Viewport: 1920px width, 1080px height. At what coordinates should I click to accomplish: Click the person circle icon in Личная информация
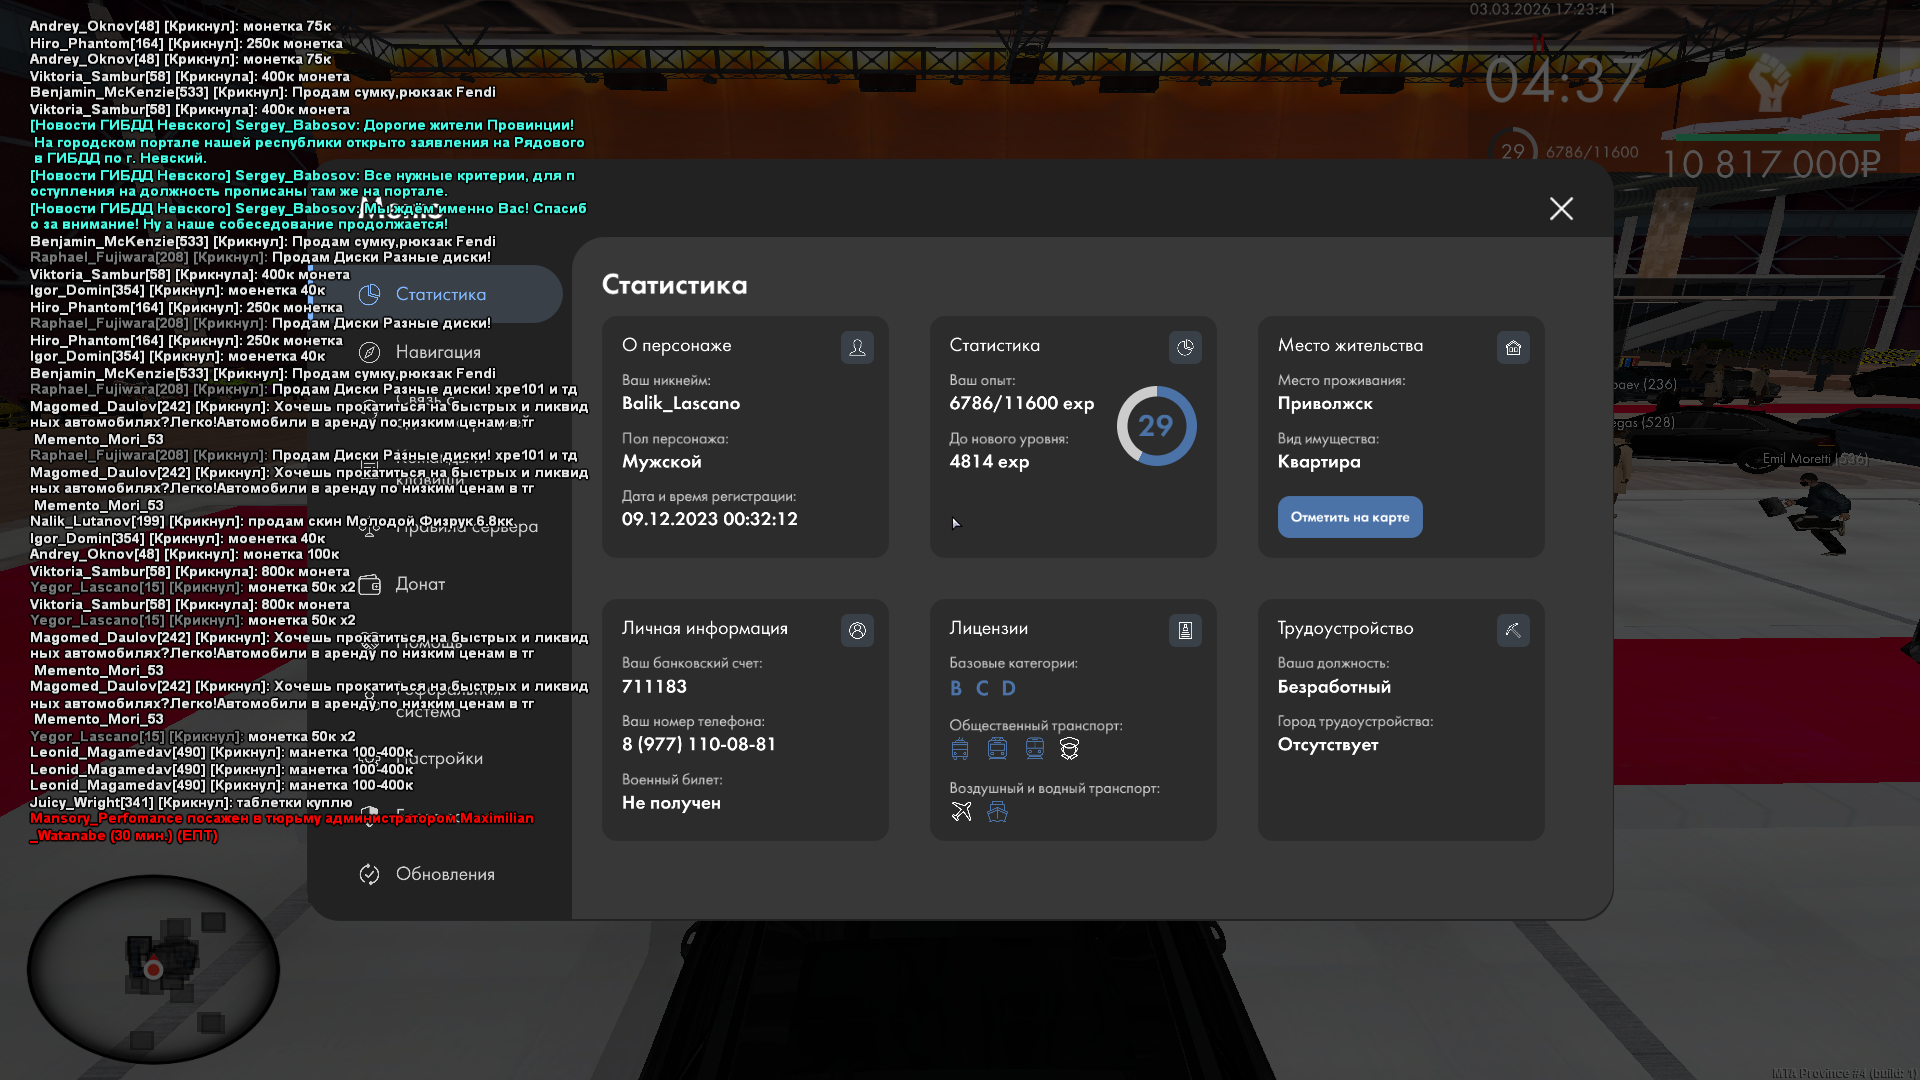[857, 630]
